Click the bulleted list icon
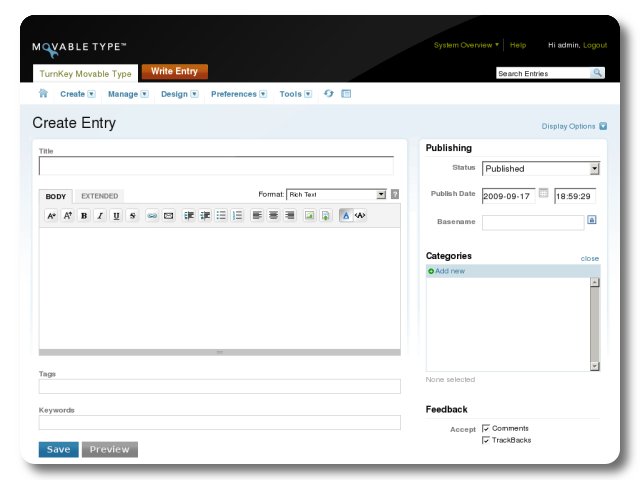Image resolution: width=640 pixels, height=480 pixels. [221, 215]
